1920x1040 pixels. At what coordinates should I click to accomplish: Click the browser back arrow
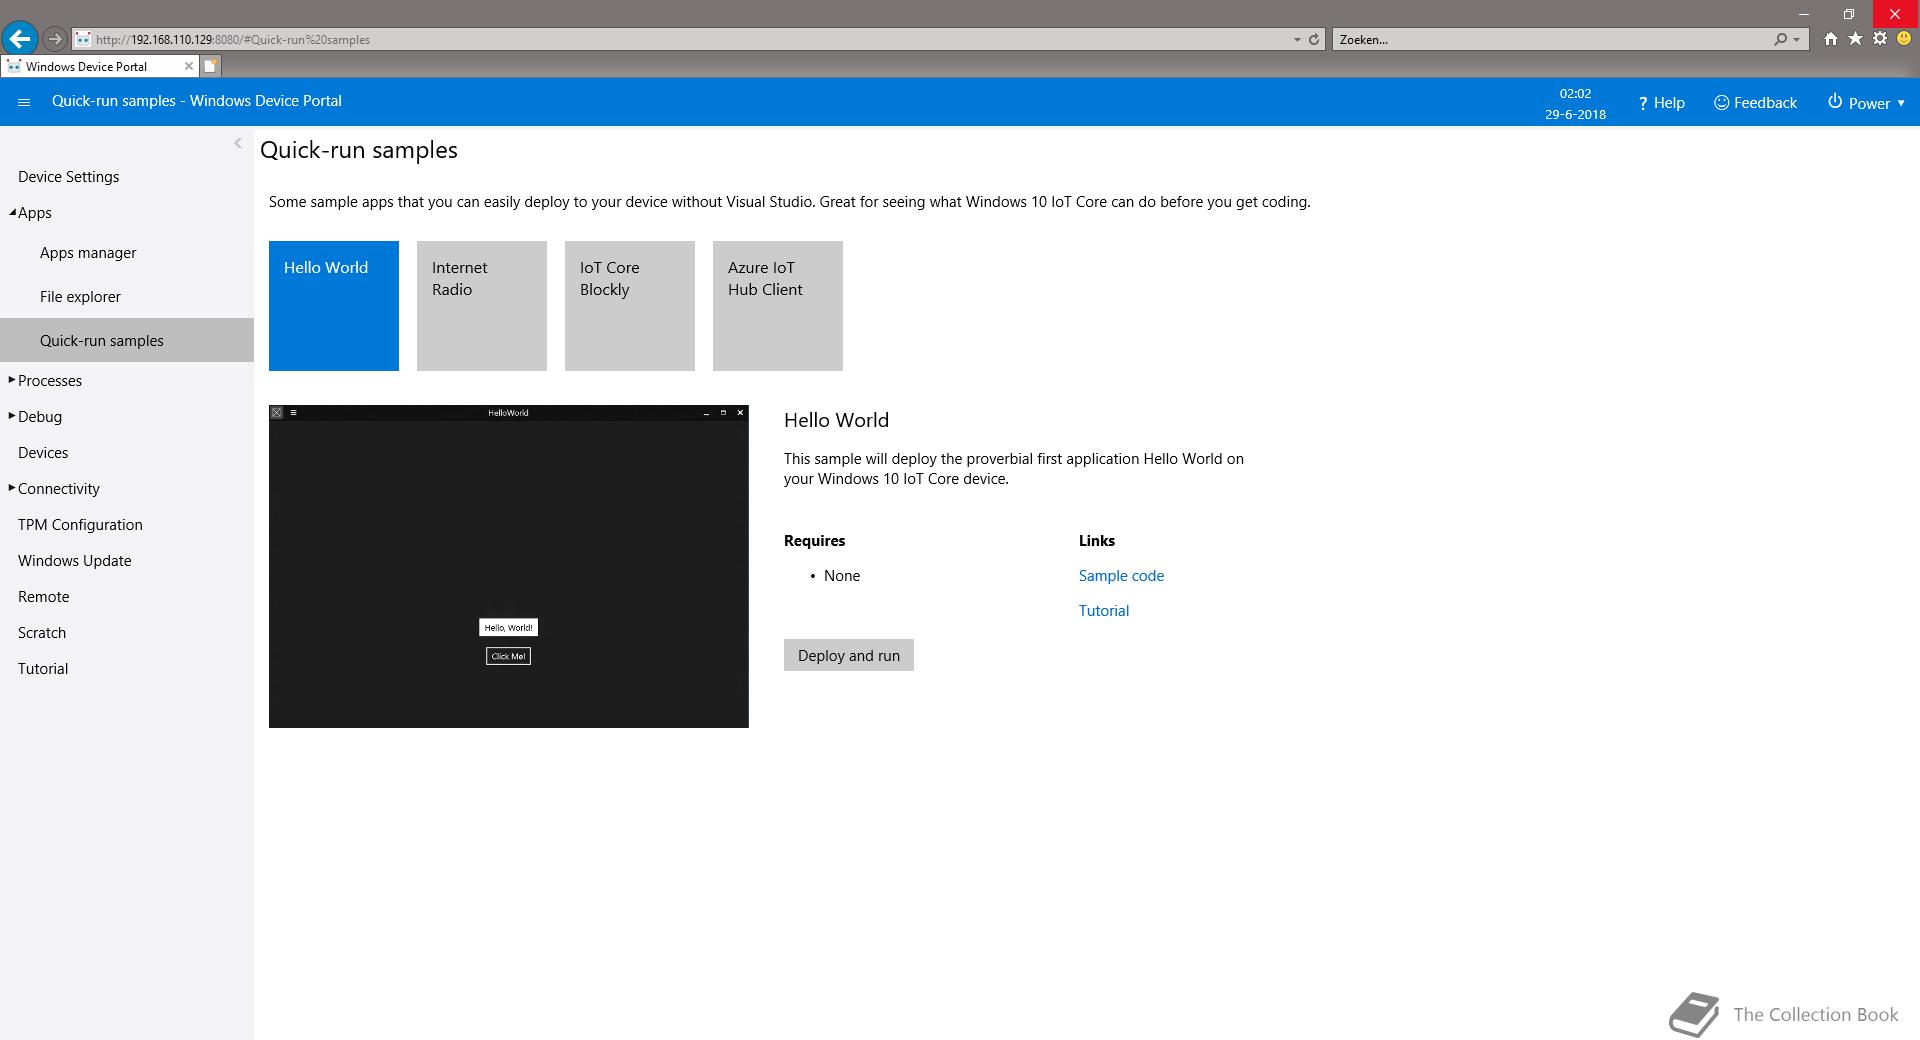click(x=19, y=39)
